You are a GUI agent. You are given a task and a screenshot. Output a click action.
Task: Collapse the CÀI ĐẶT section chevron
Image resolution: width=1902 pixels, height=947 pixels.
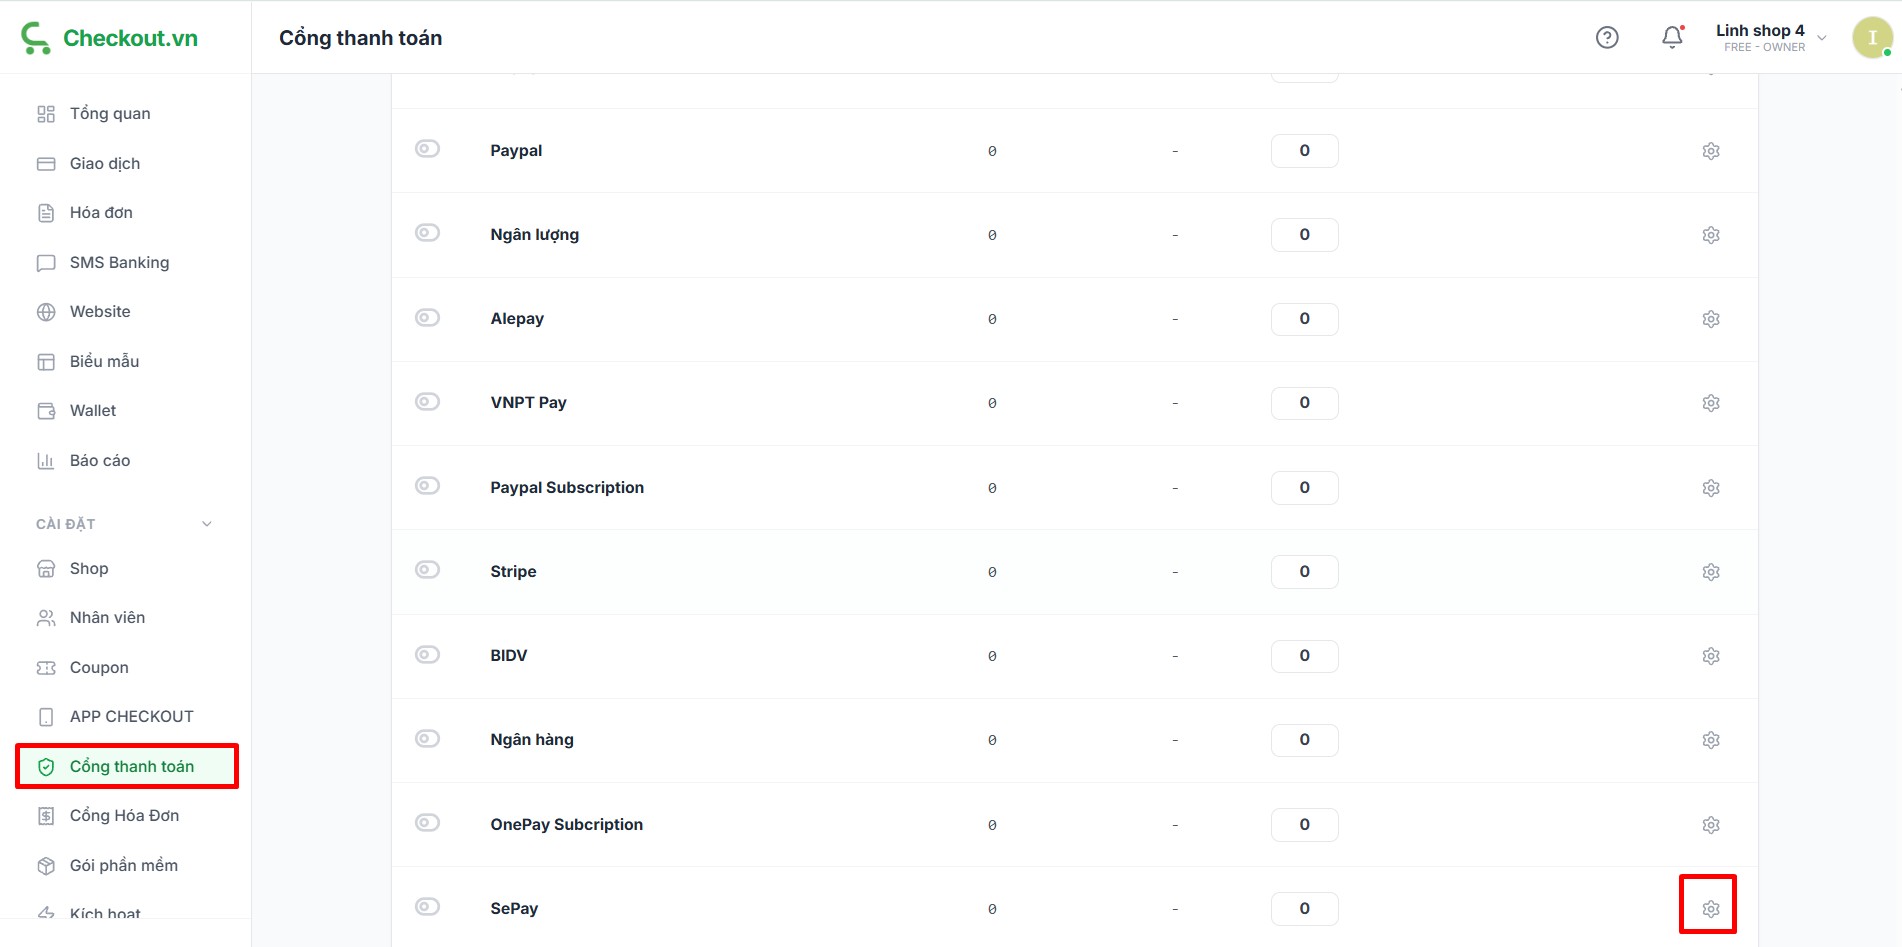tap(207, 524)
